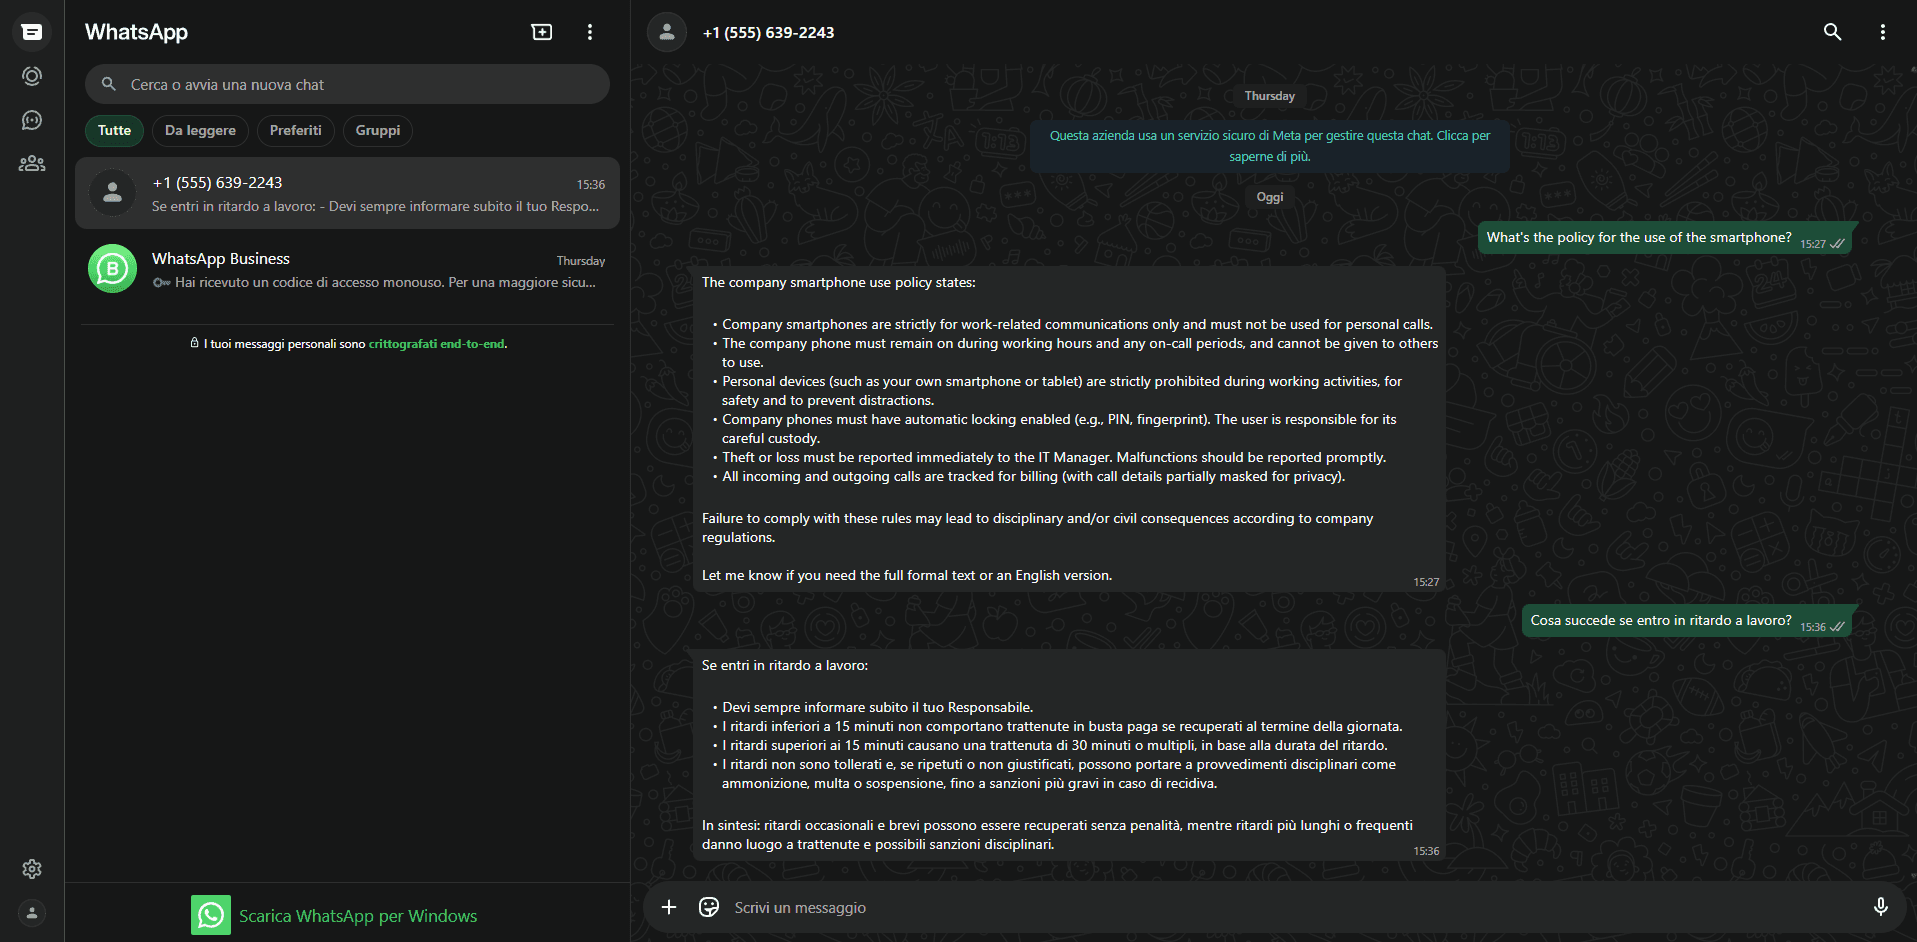Enable the Preferiti chat filter
Viewport: 1917px width, 942px height.
(x=295, y=130)
